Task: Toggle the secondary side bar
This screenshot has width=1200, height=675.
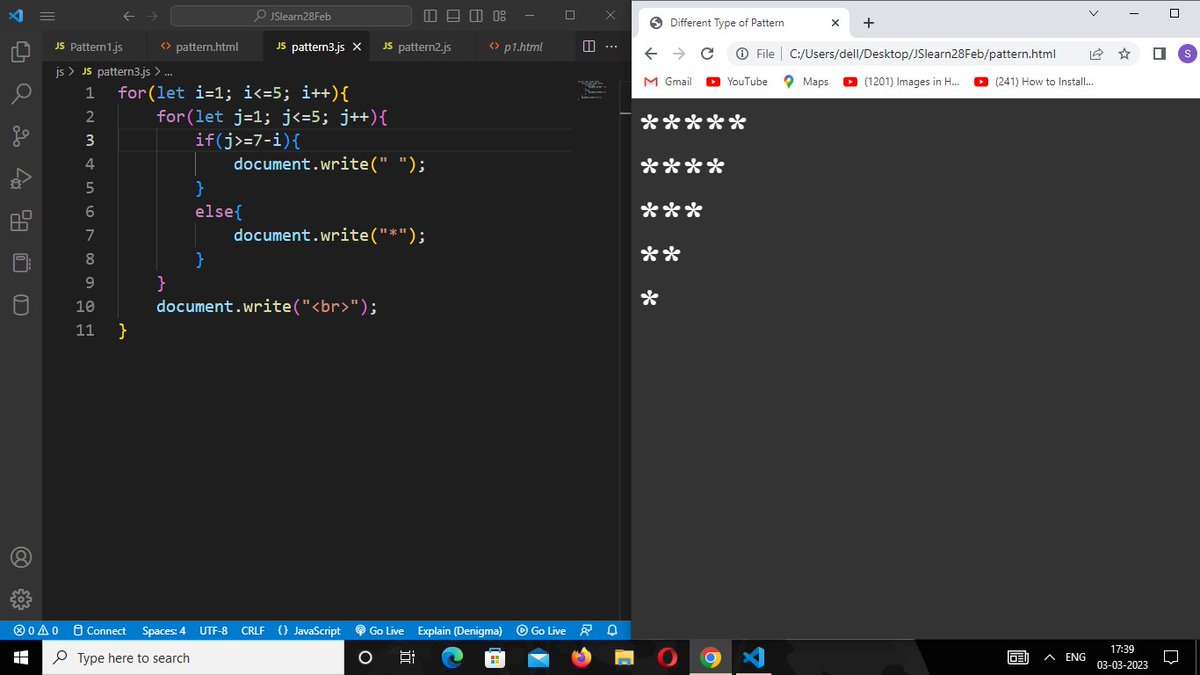Action: click(476, 16)
